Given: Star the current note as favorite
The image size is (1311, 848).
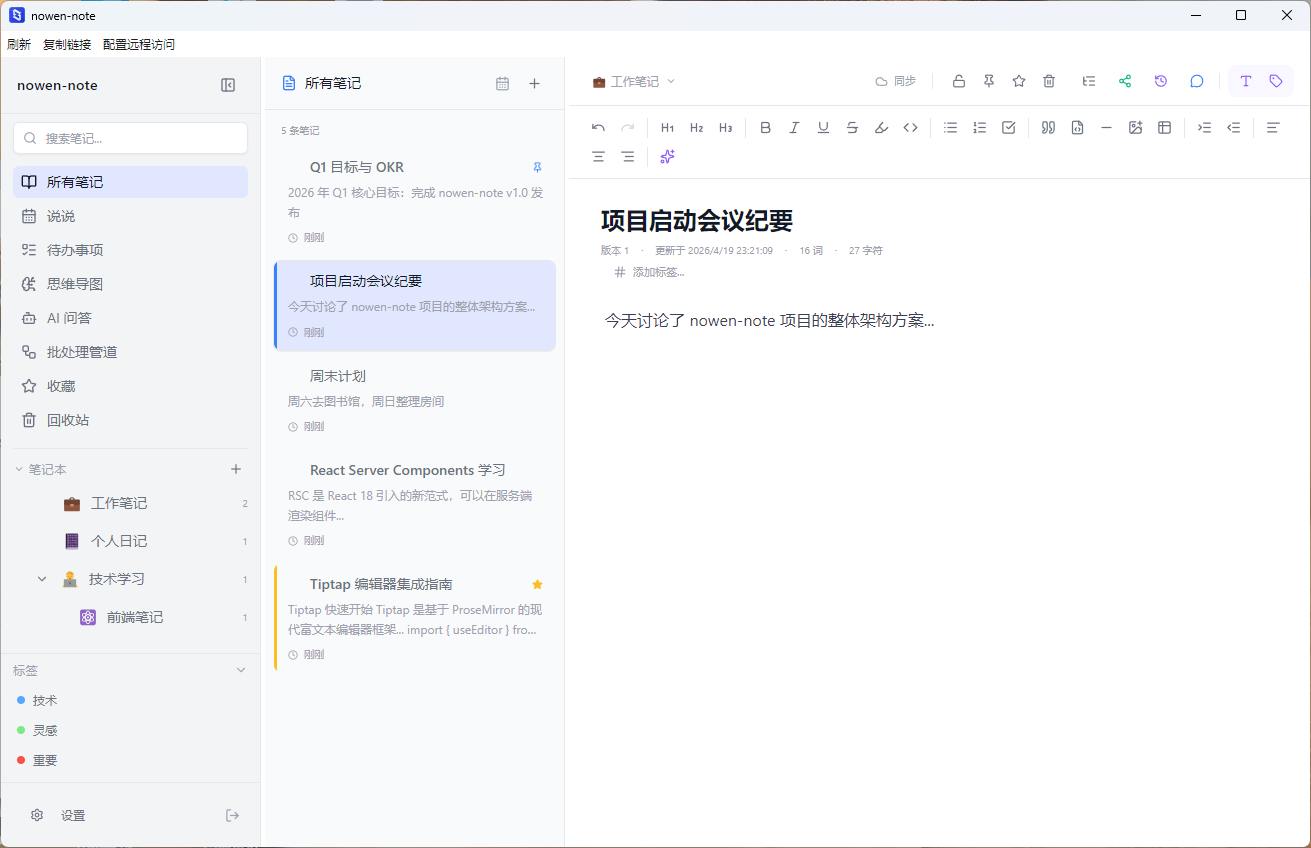Looking at the screenshot, I should (x=1019, y=81).
